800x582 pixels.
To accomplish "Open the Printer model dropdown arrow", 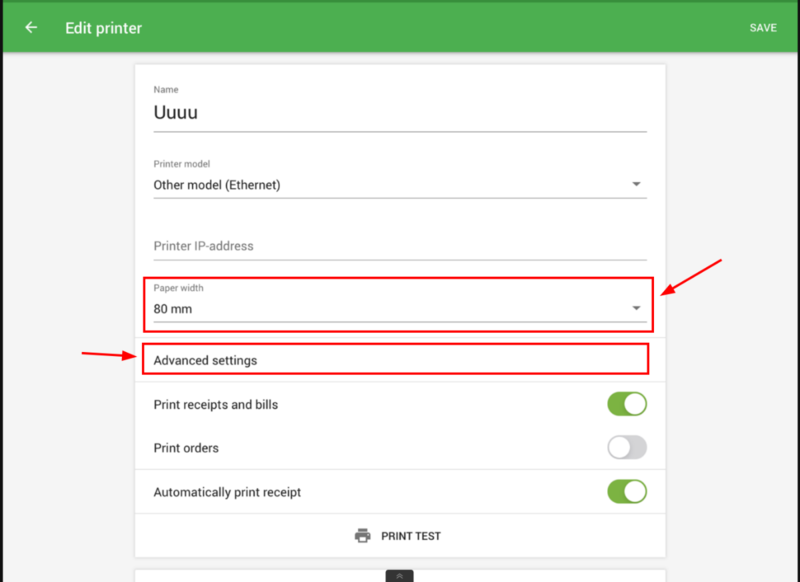I will pos(636,185).
